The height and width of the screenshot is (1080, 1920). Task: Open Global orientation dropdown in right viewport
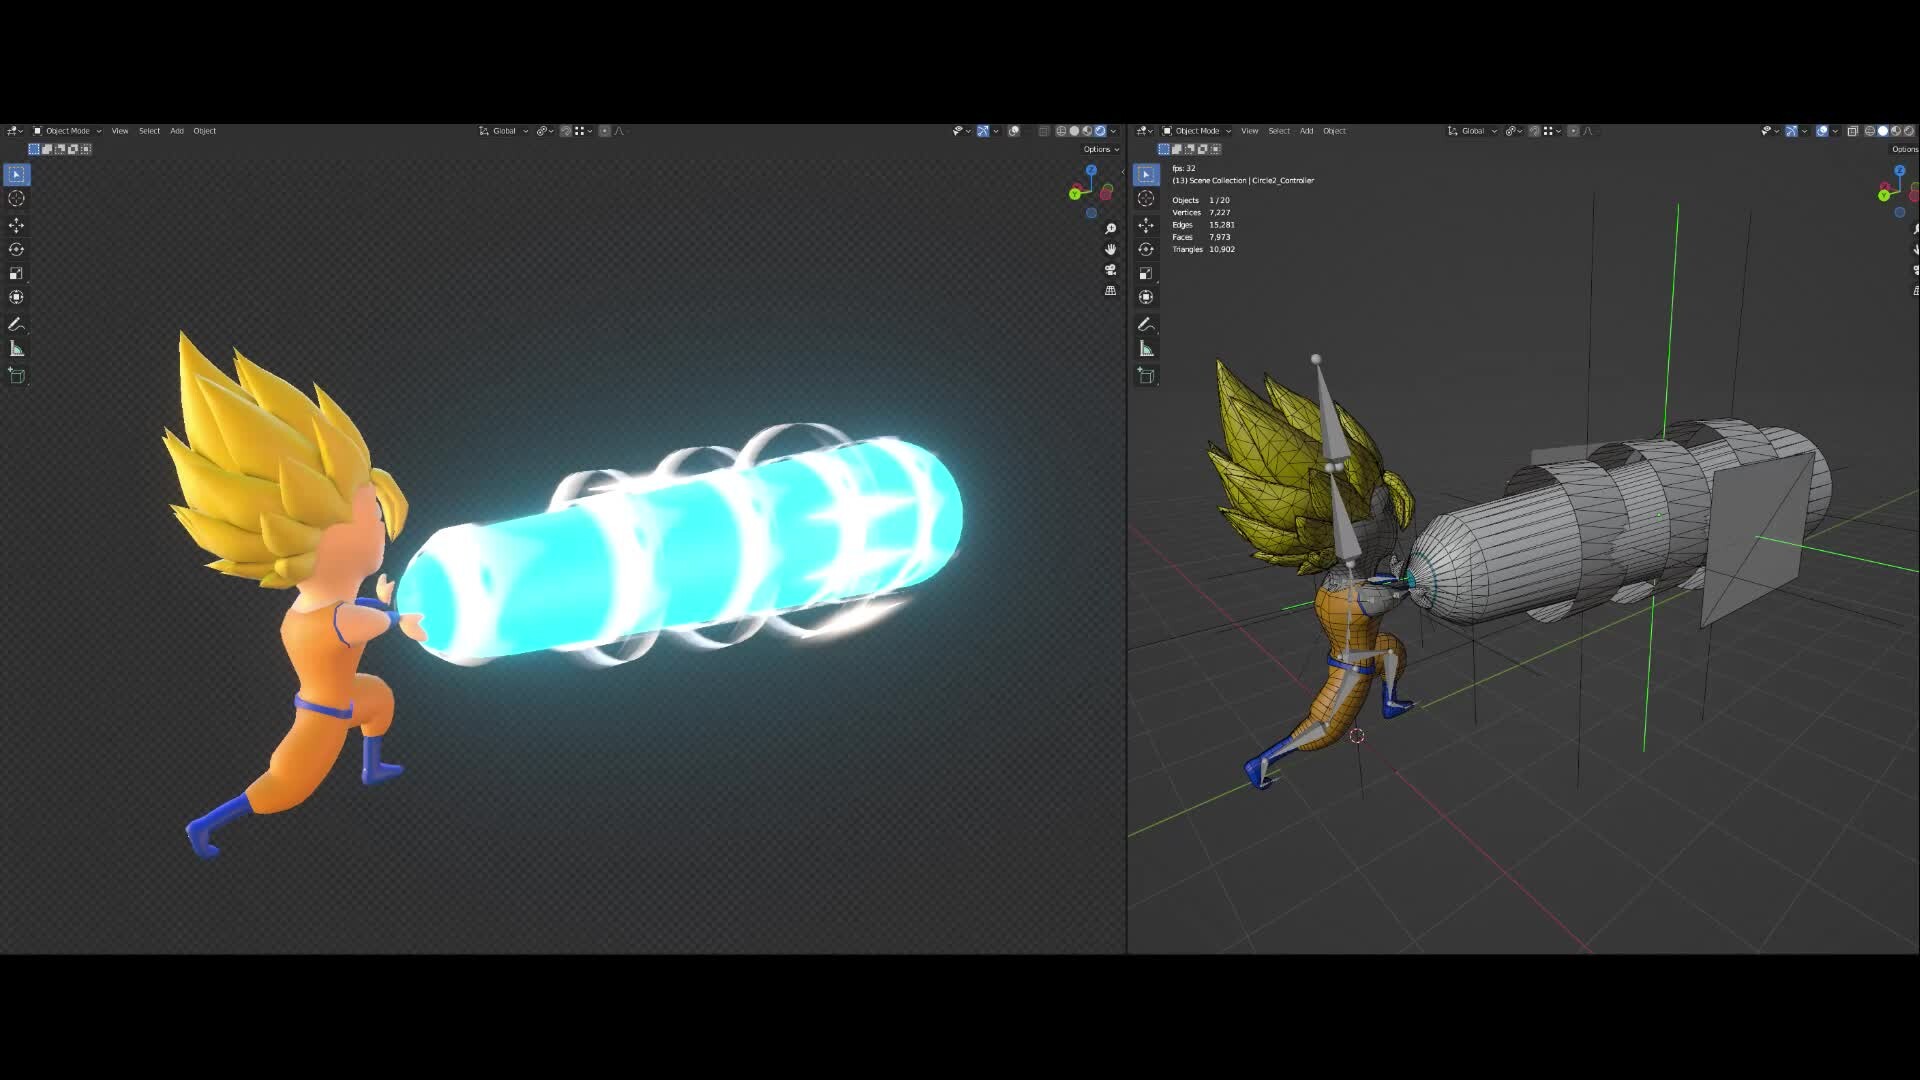[x=1472, y=131]
